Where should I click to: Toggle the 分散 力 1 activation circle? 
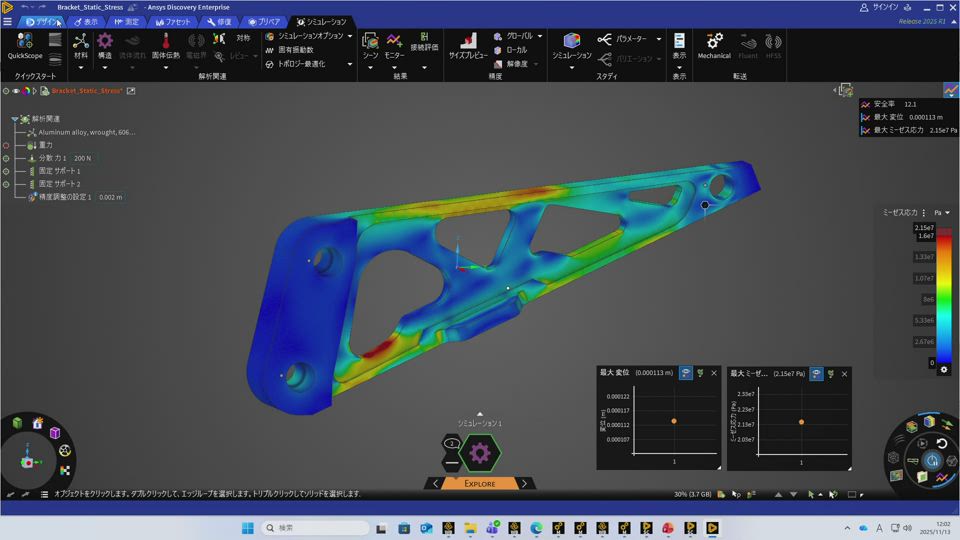6,158
